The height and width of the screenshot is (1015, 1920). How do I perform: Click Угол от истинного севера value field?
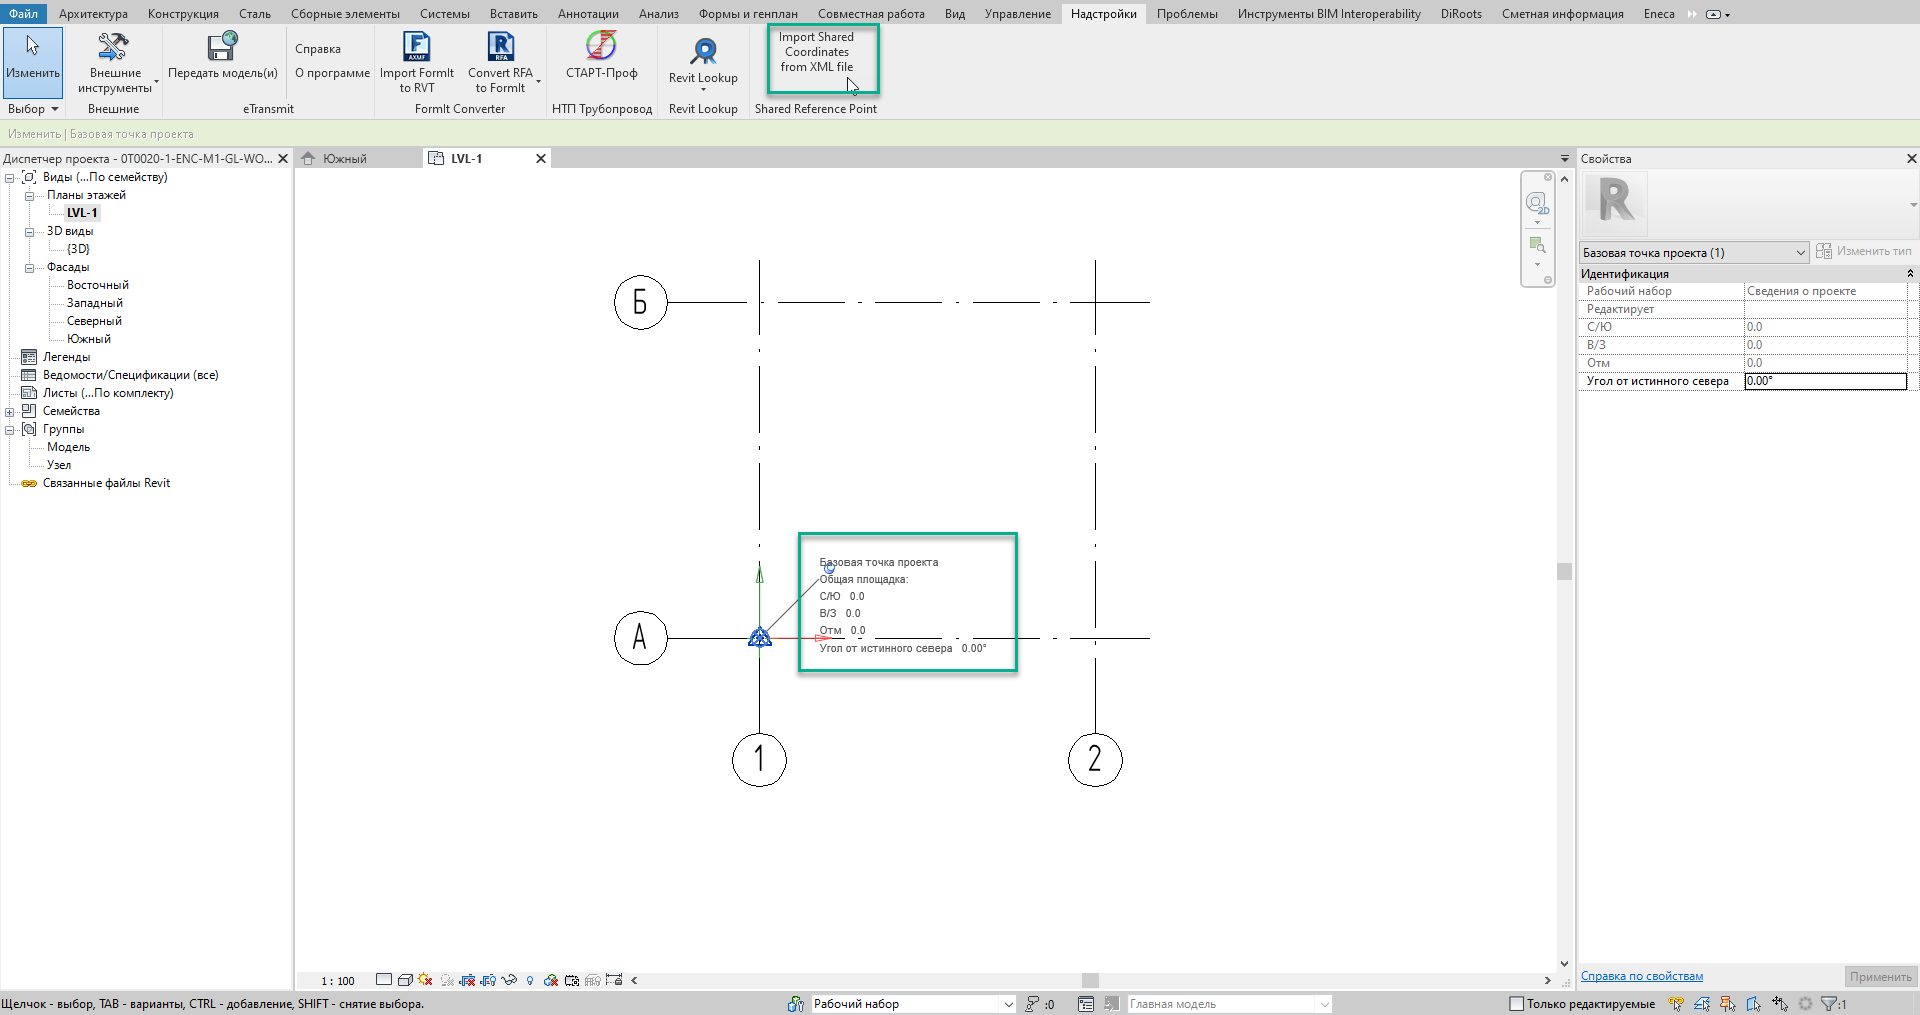(1825, 381)
